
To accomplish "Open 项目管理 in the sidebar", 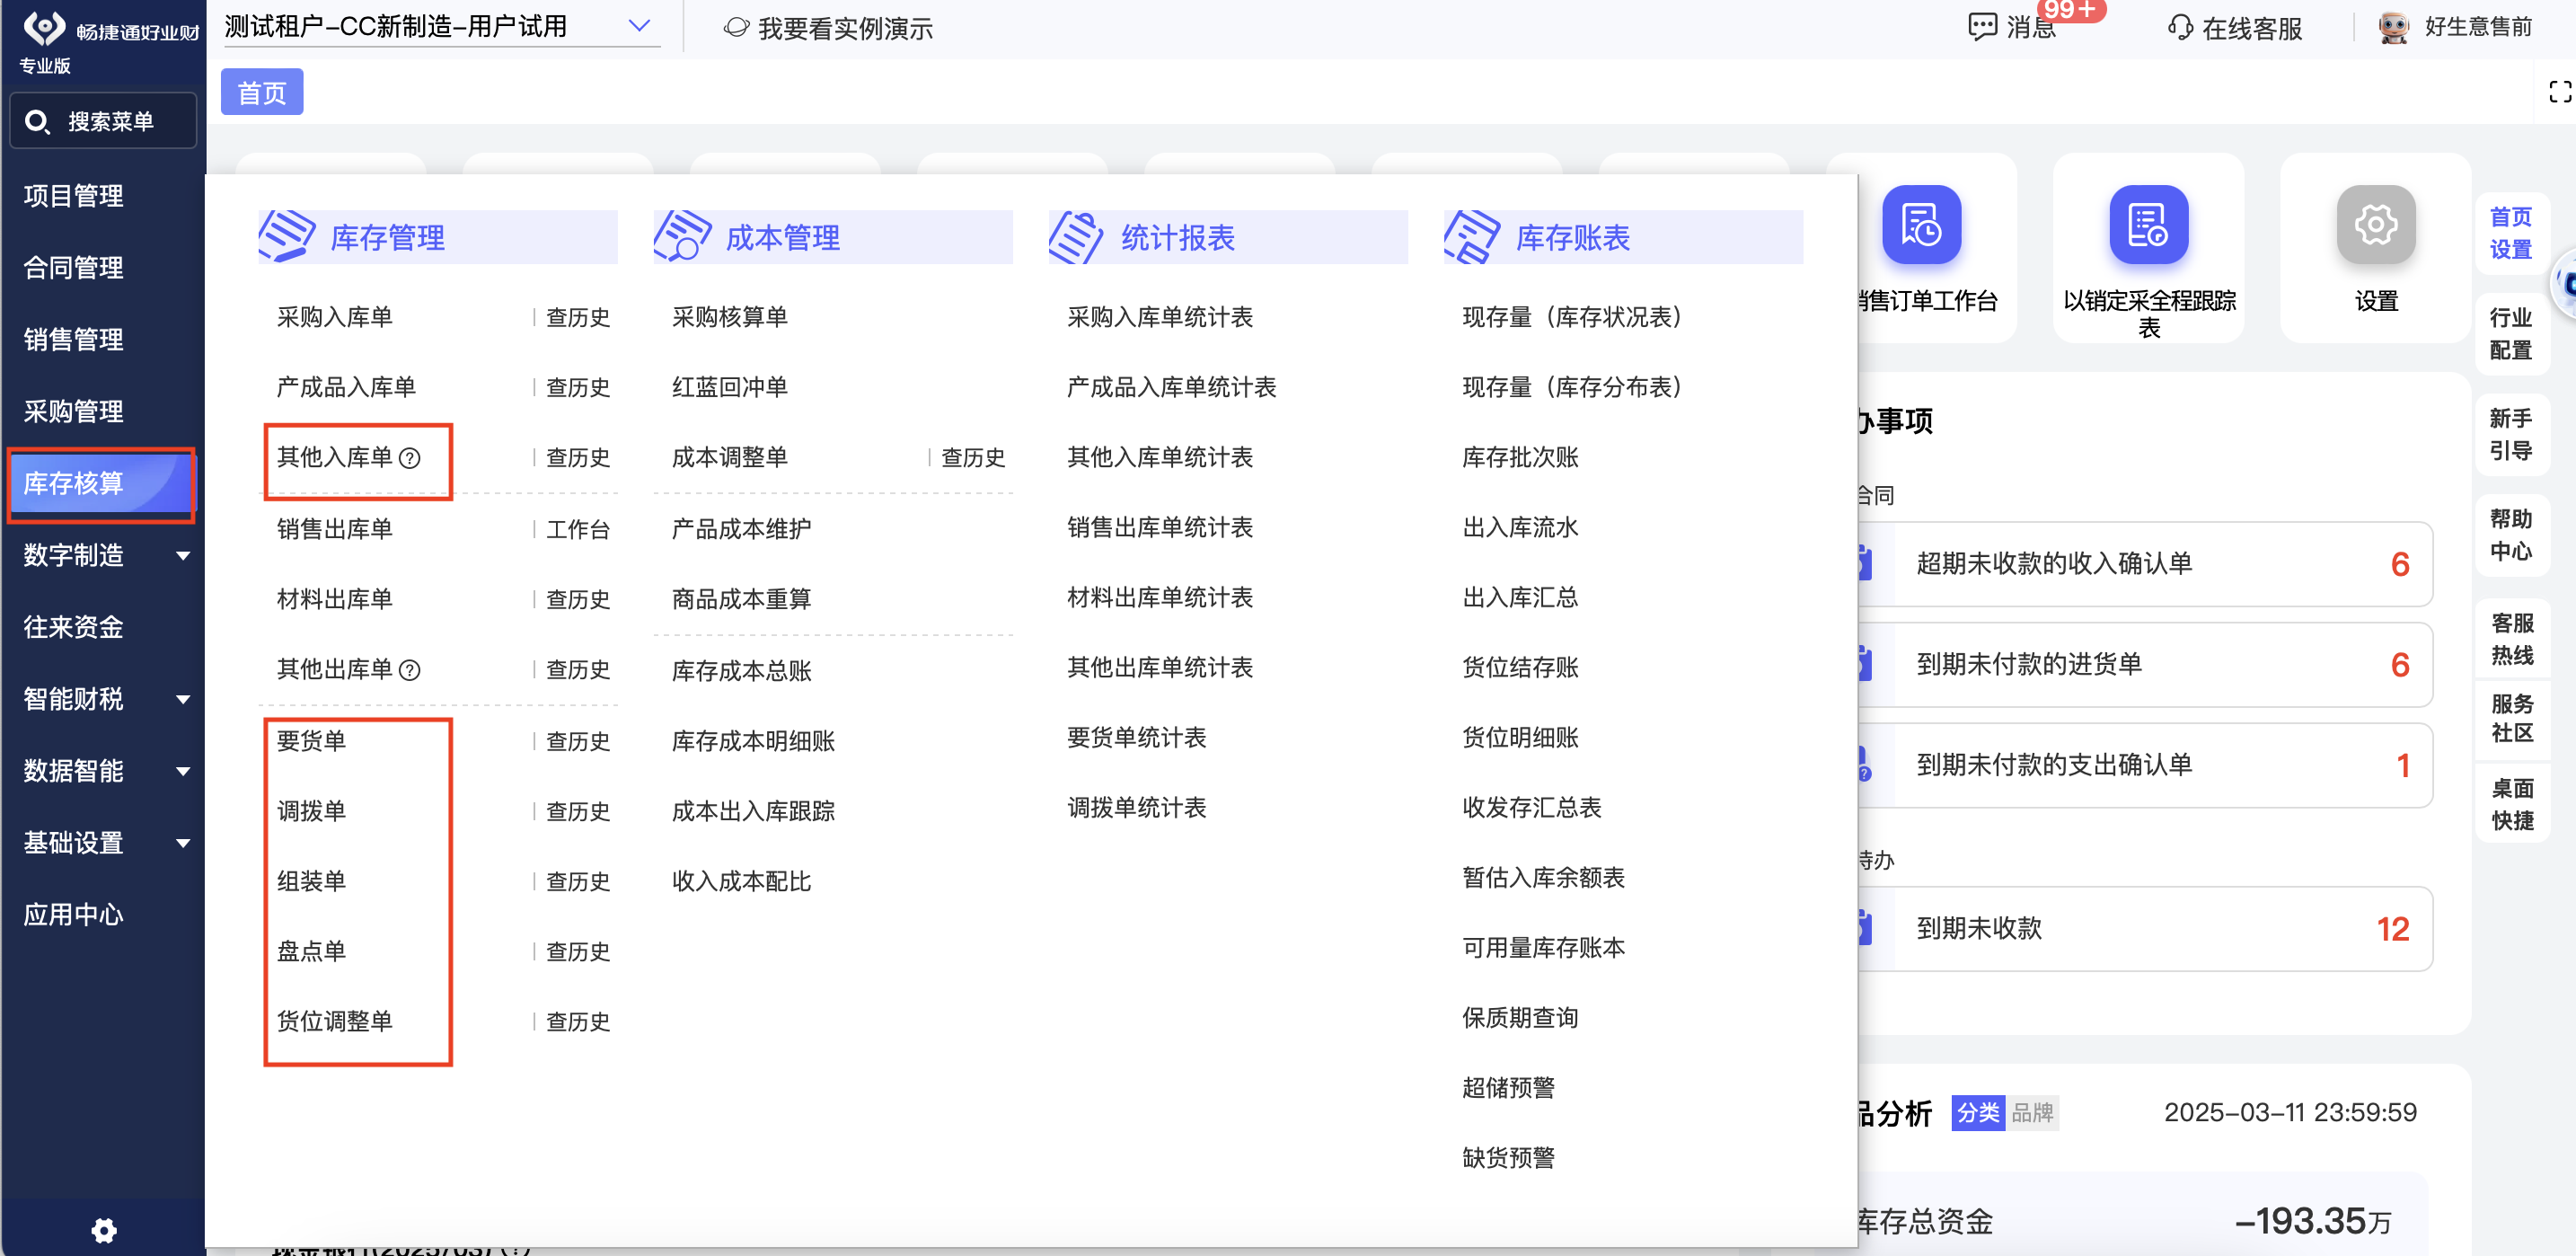I will [74, 196].
